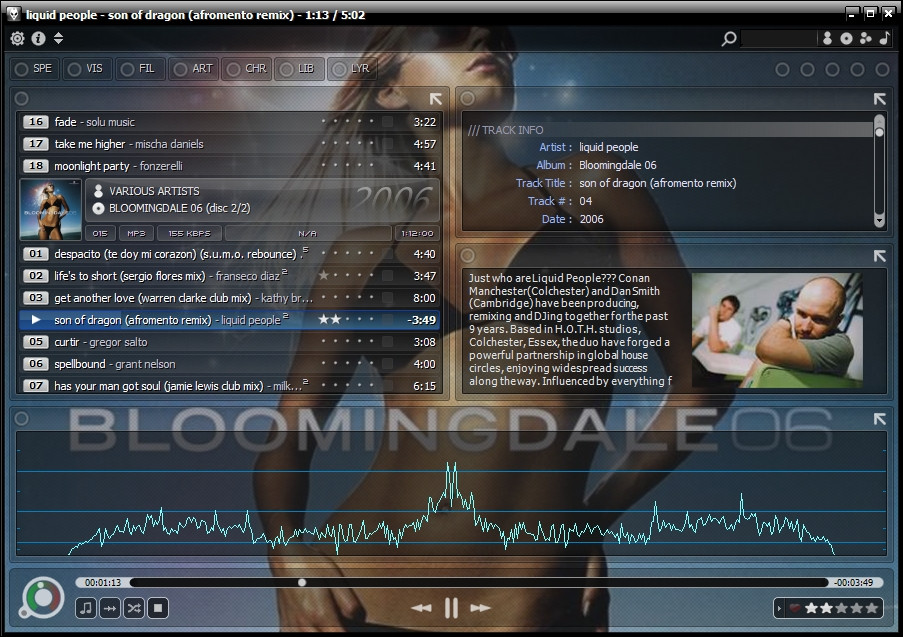
Task: Expand track info panel arrow icon
Action: [879, 99]
